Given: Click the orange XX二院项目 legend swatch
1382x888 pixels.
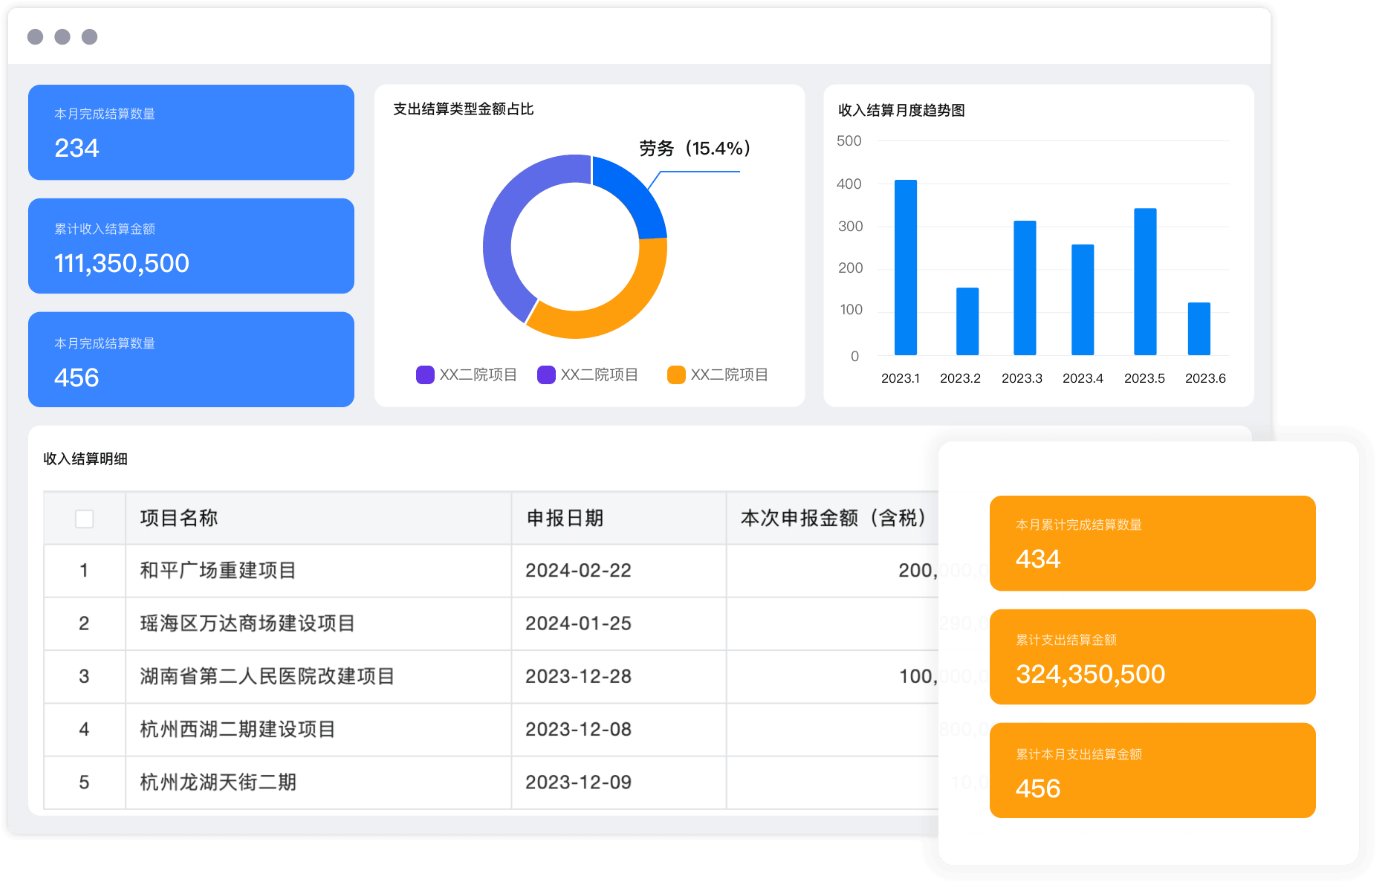Looking at the screenshot, I should [x=676, y=375].
